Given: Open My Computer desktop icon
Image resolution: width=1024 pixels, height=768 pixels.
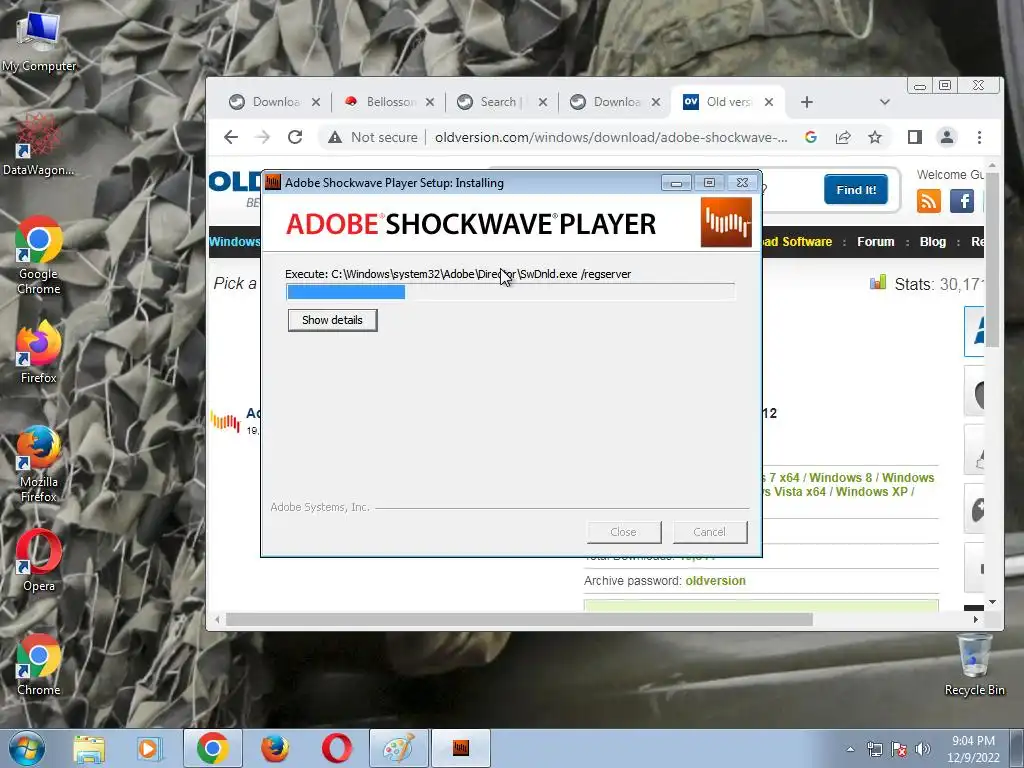Looking at the screenshot, I should click(x=39, y=40).
